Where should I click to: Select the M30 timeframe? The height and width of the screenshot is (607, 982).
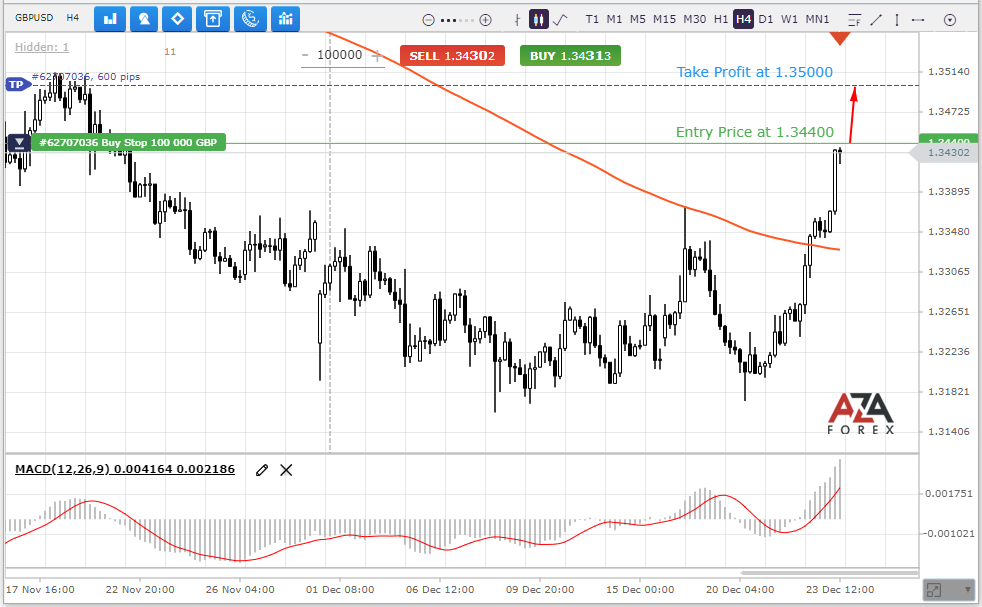[x=695, y=19]
